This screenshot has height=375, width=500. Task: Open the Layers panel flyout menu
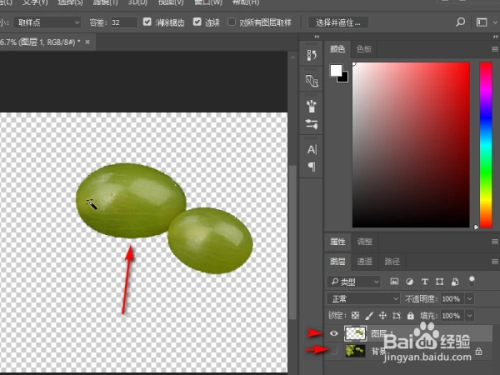pos(495,262)
